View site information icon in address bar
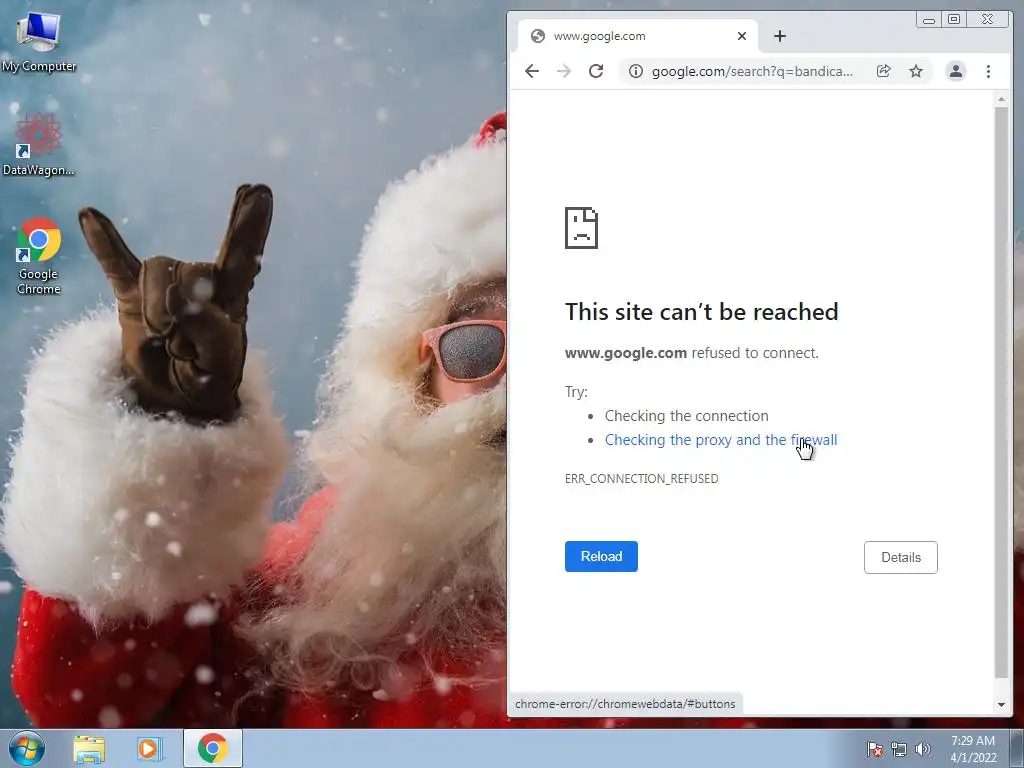 click(635, 71)
